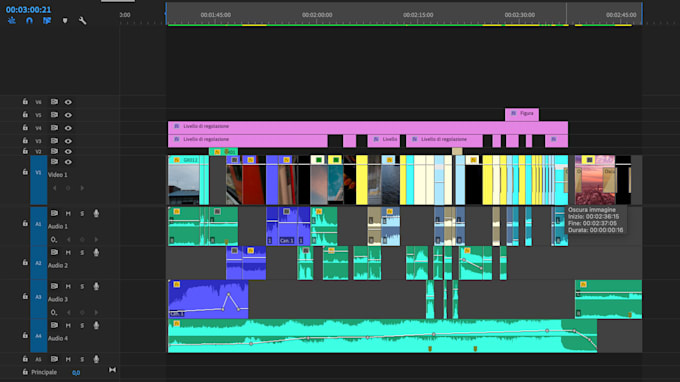The width and height of the screenshot is (680, 382).
Task: Solo the Audio 4 track
Action: 82,325
